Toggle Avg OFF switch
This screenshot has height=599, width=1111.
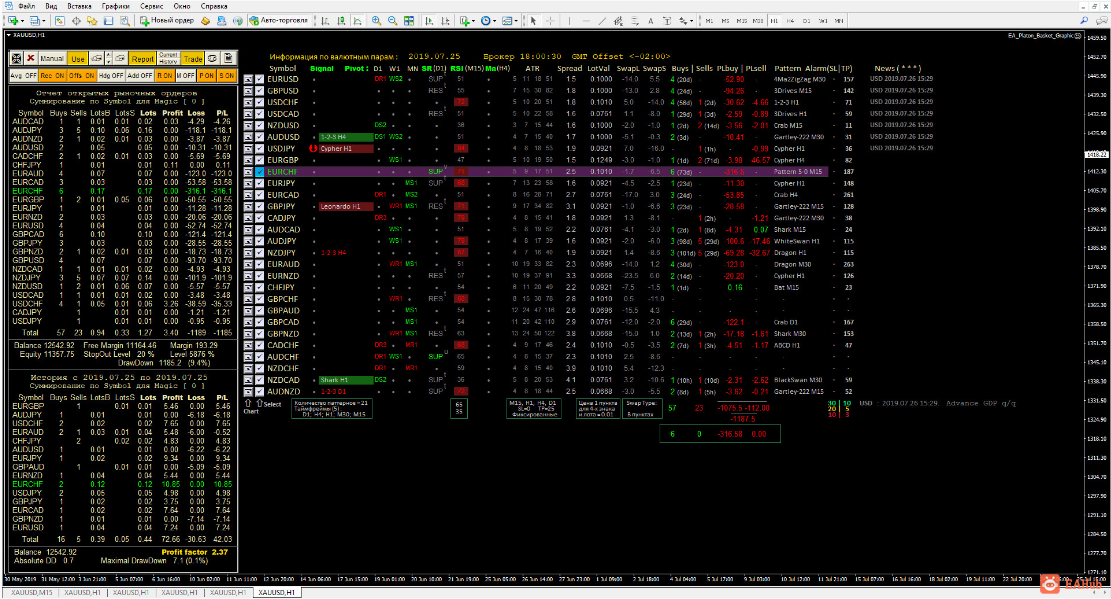23,75
